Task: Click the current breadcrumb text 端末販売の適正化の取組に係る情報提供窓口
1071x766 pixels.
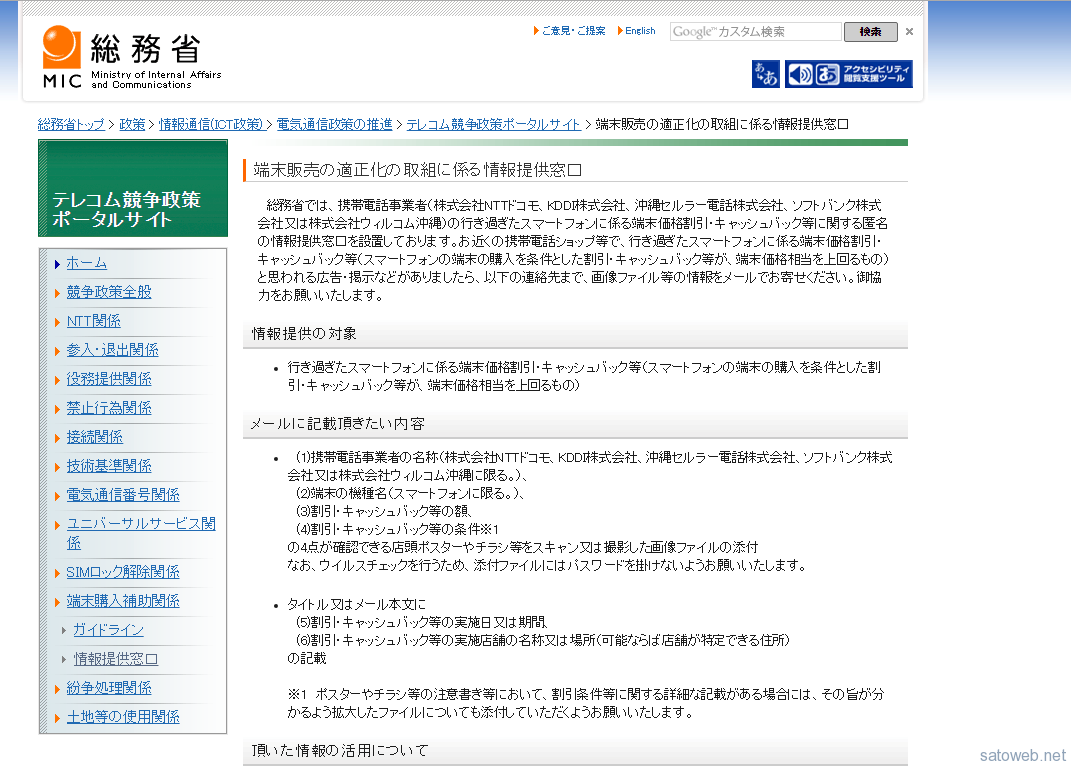Action: tap(722, 124)
